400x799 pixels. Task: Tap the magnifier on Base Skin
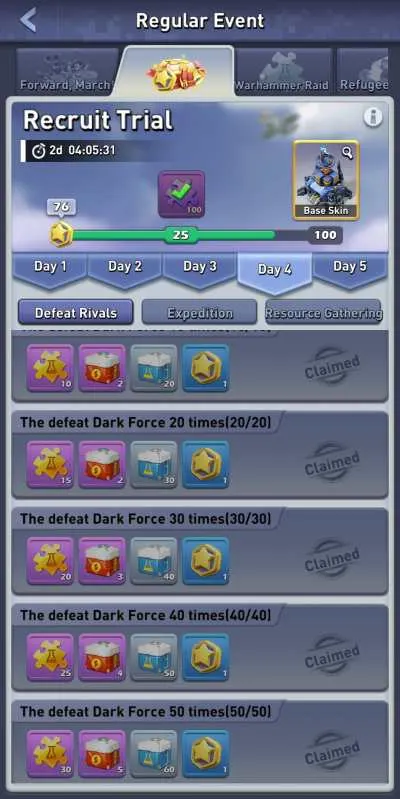(348, 153)
